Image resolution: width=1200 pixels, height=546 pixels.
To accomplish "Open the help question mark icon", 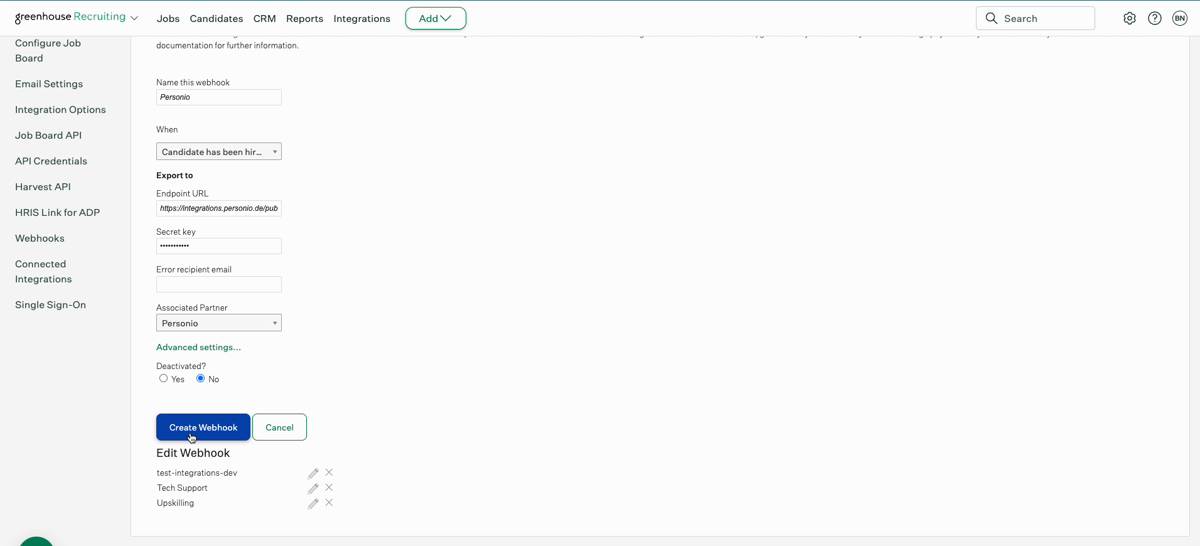I will click(x=1154, y=18).
